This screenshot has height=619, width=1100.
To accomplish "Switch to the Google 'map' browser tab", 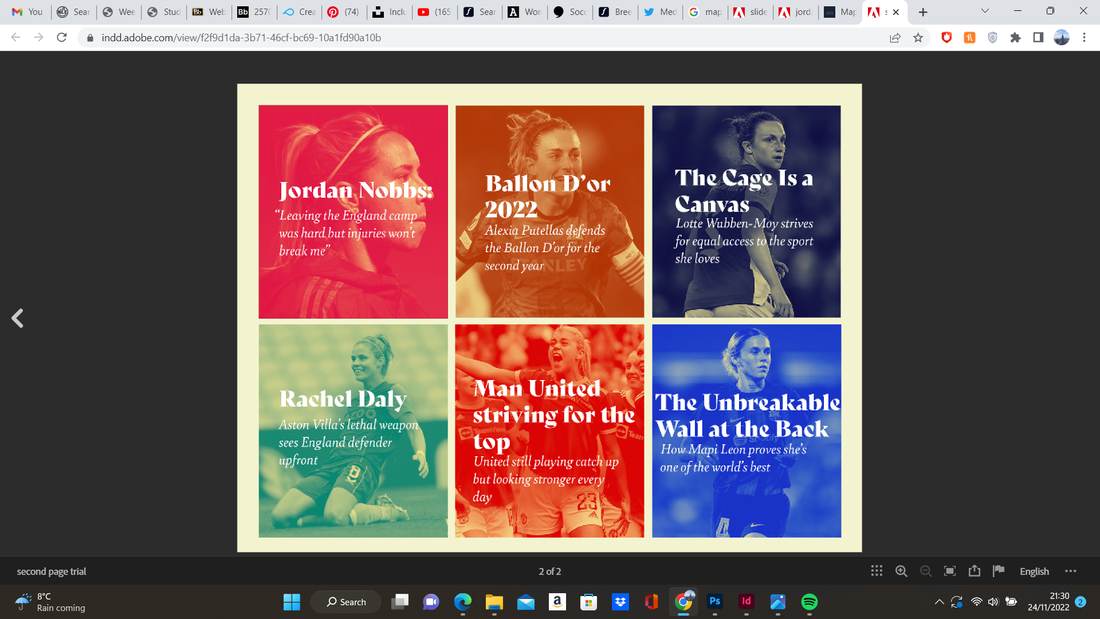I will pos(705,12).
